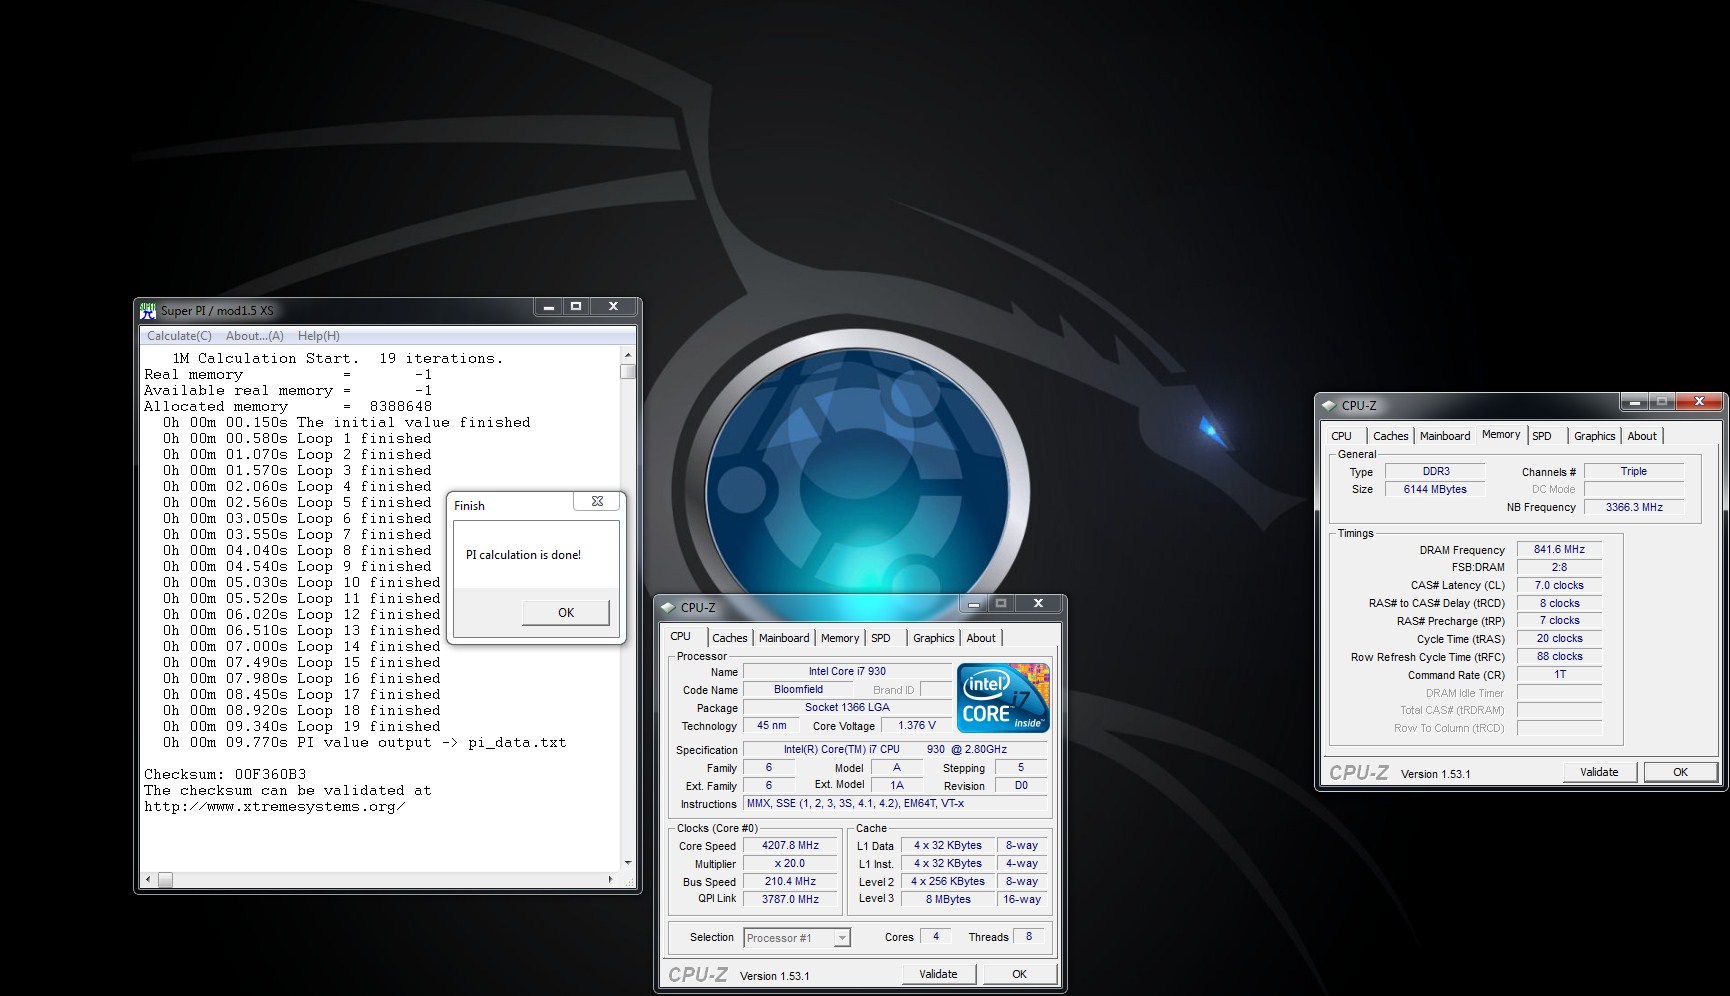
Task: Open the Calculate(C) menu
Action: click(179, 336)
